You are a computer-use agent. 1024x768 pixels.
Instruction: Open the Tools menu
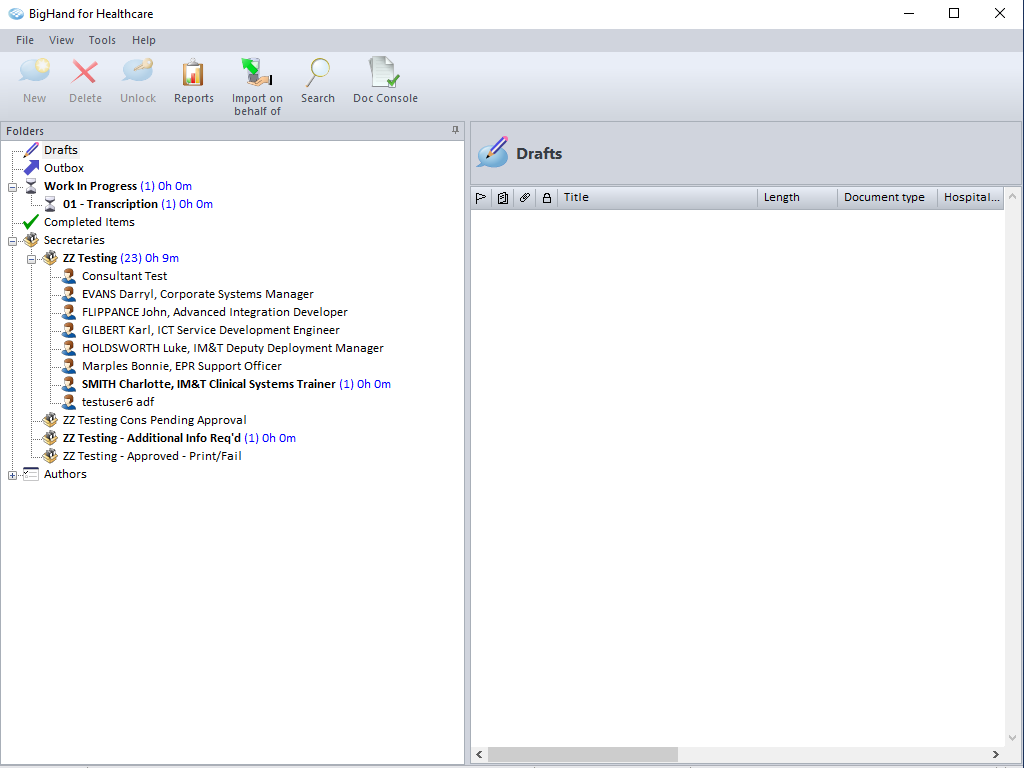pyautogui.click(x=102, y=40)
